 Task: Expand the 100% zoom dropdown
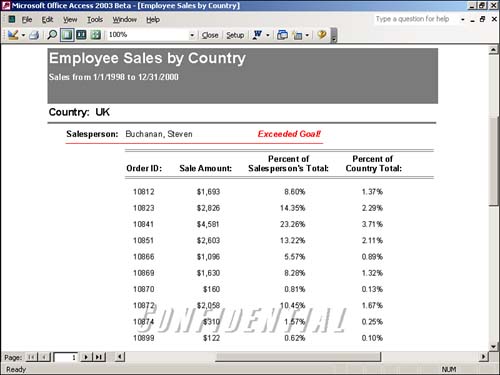192,35
